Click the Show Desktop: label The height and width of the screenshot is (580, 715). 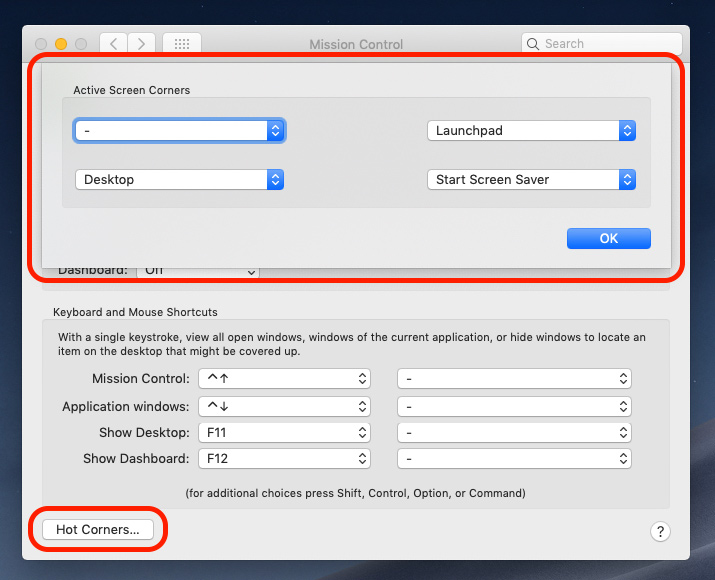click(x=144, y=432)
